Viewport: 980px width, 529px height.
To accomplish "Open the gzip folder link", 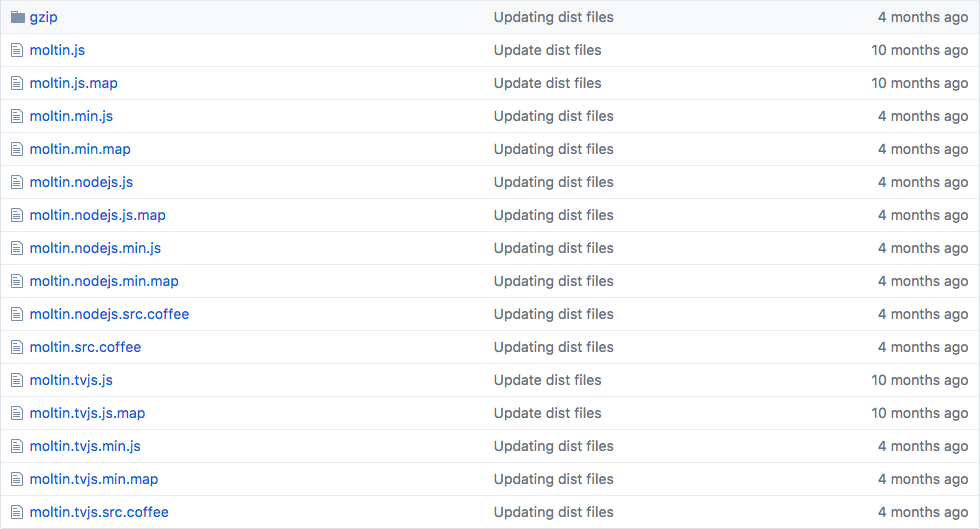I will tap(43, 18).
